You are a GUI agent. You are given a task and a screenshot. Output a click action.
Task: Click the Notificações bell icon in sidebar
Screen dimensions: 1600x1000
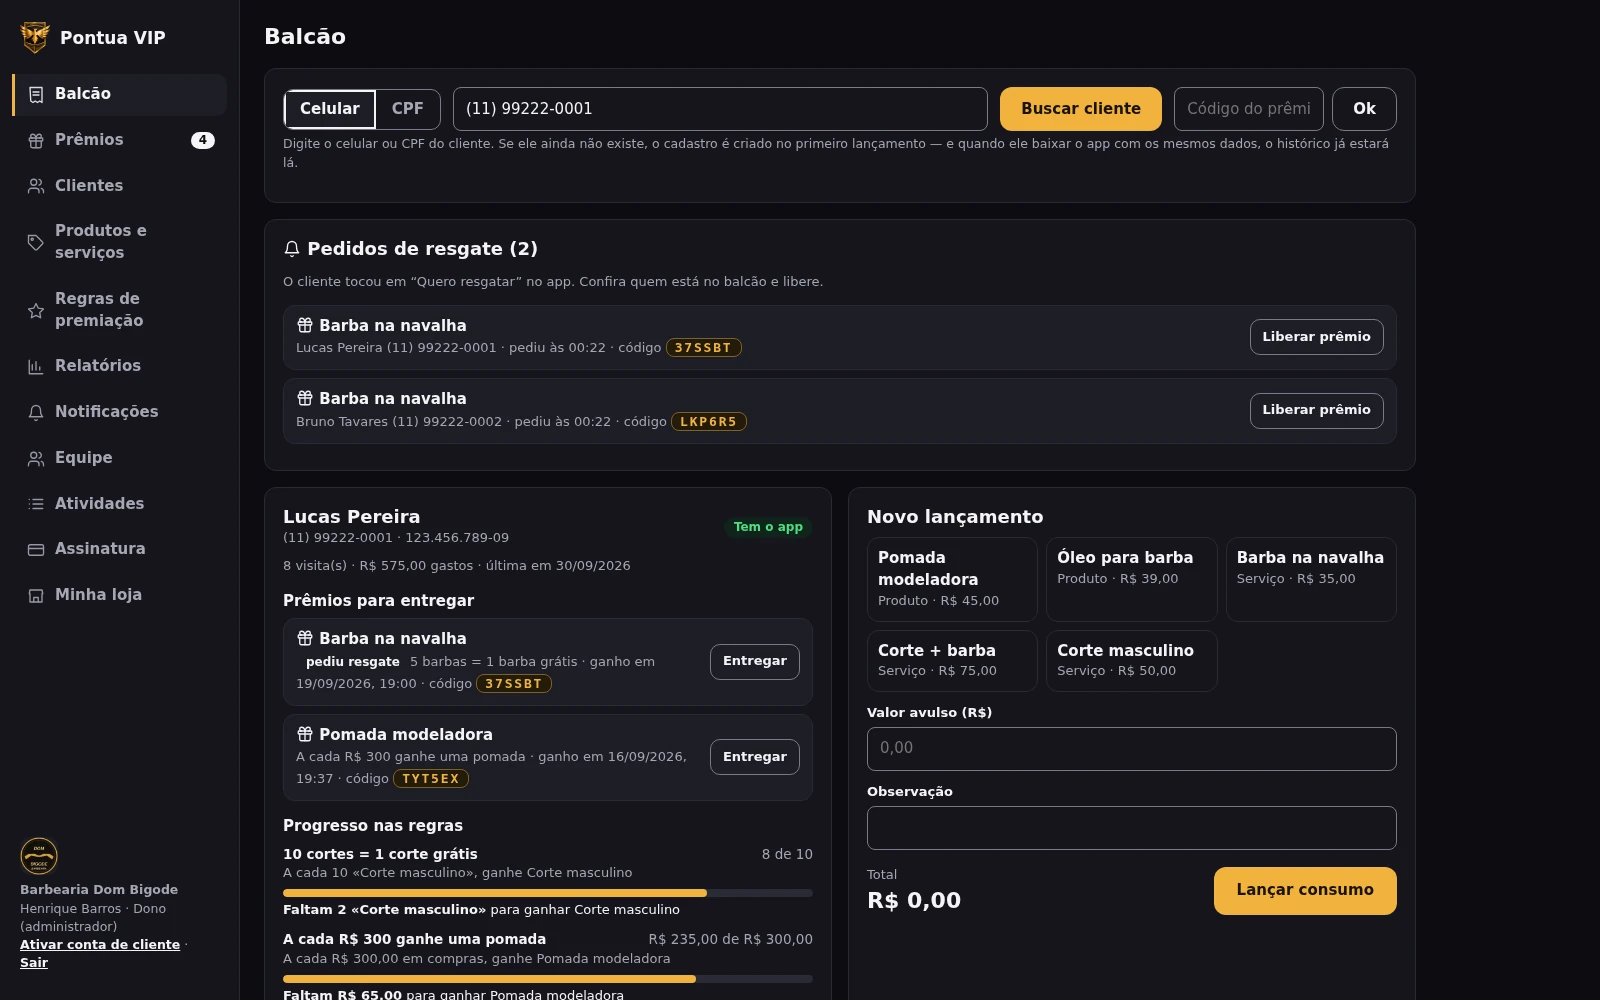(x=36, y=412)
